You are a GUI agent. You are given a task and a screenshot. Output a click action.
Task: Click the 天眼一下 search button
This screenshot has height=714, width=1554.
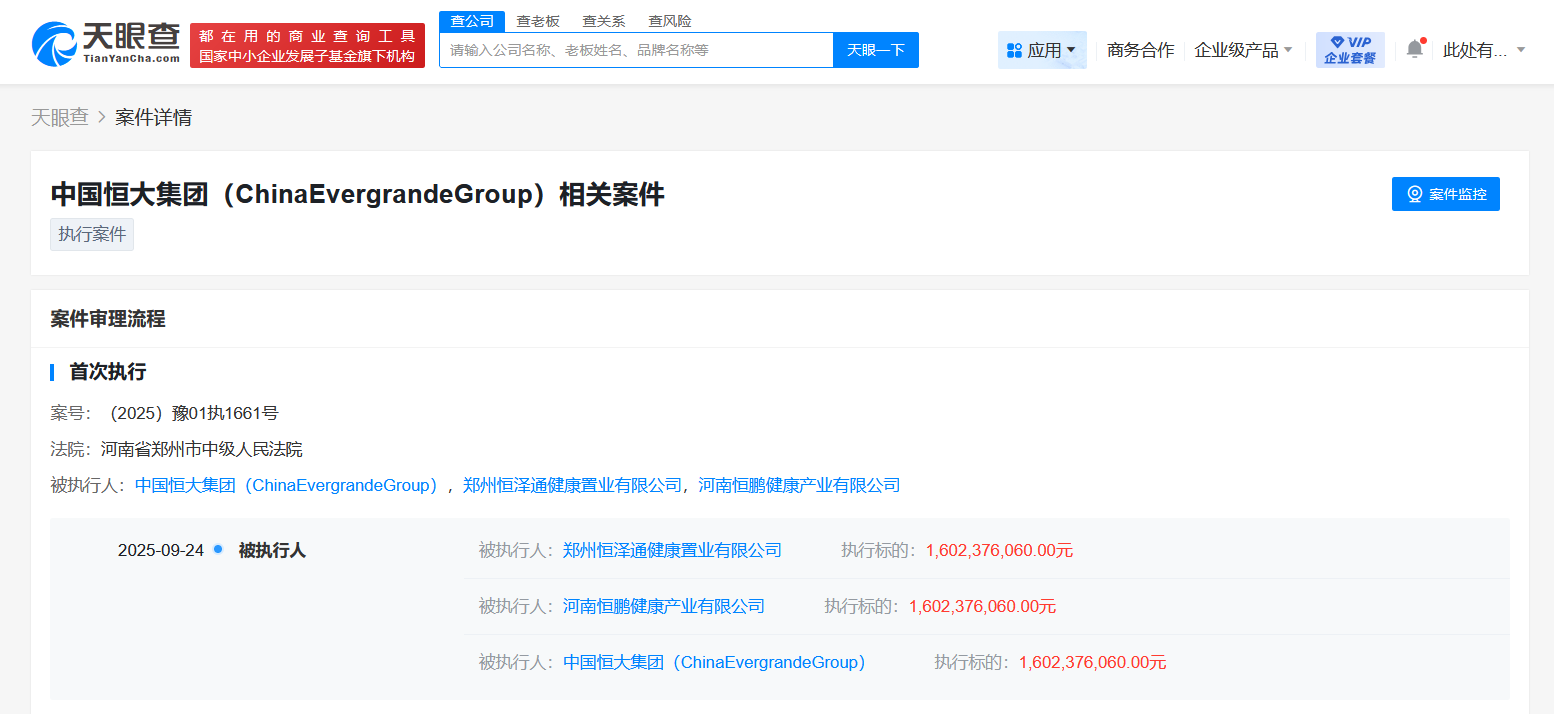876,50
